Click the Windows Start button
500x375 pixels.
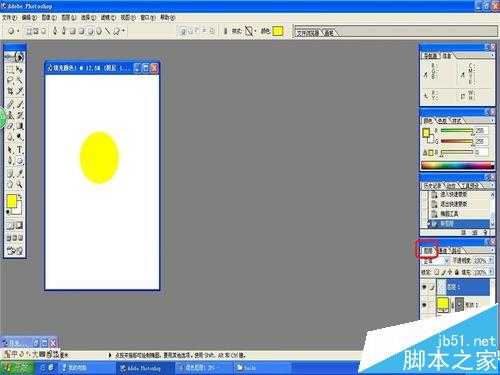tap(17, 368)
